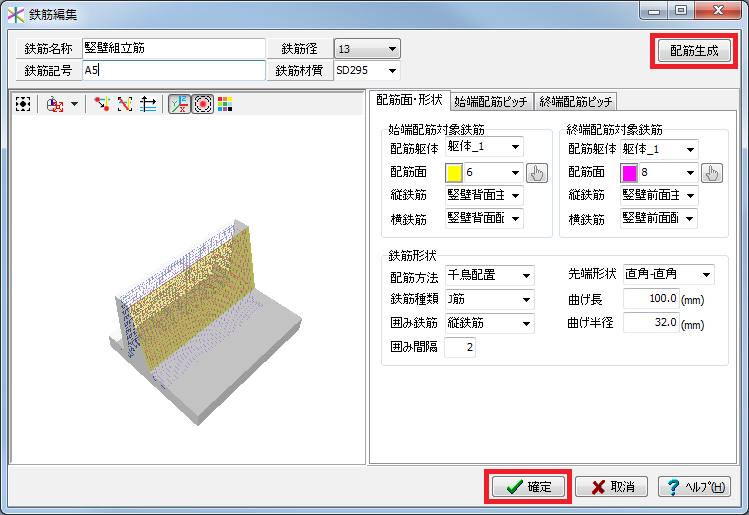This screenshot has width=749, height=515.
Task: Open the 終端 配筋面 dropdown showing 8
Action: tap(668, 172)
